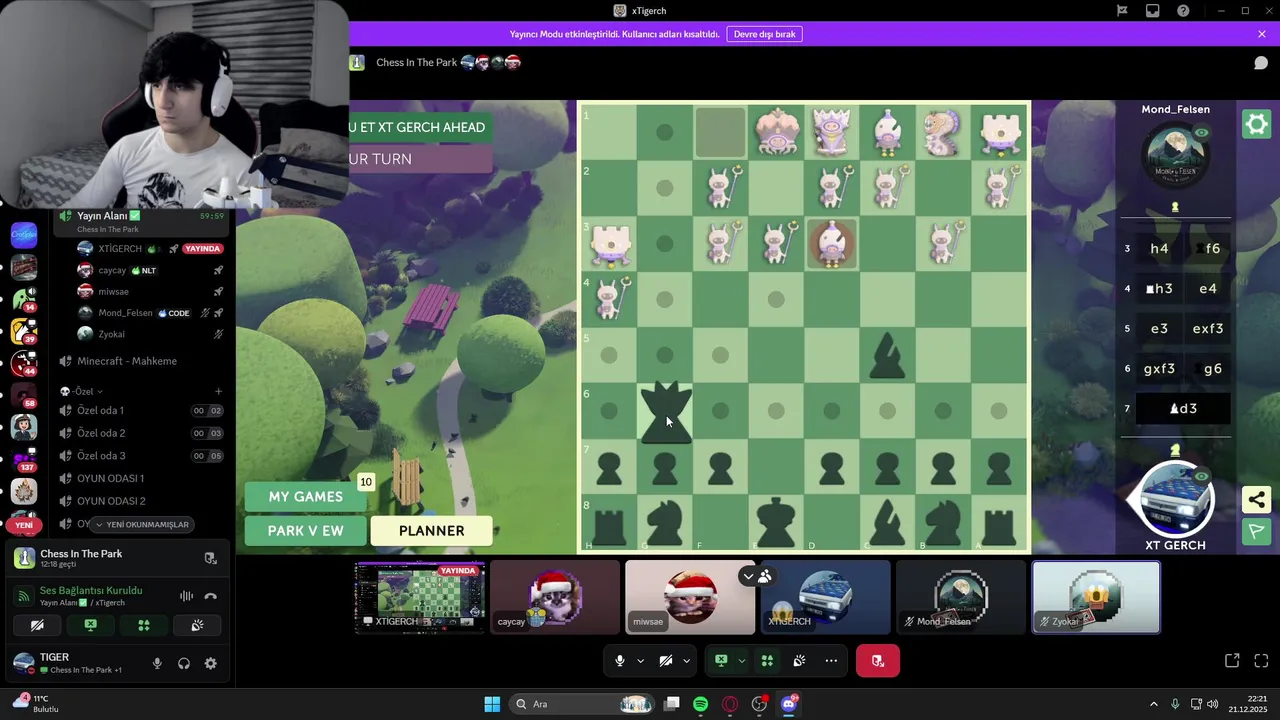This screenshot has height=720, width=1280.
Task: Open the activity chat bubble icon
Action: point(1261,62)
